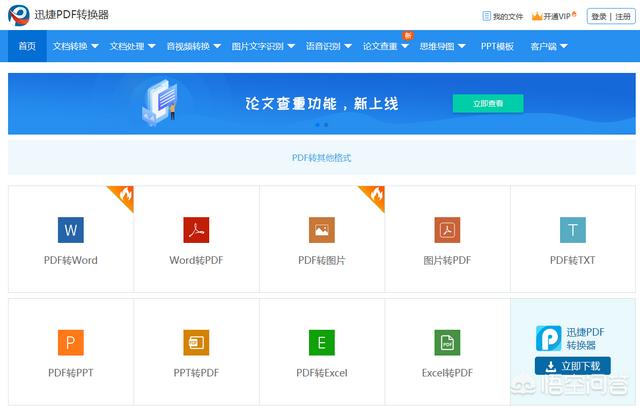The image size is (640, 407).
Task: Select the PDF转Excel green E icon
Action: 322,343
